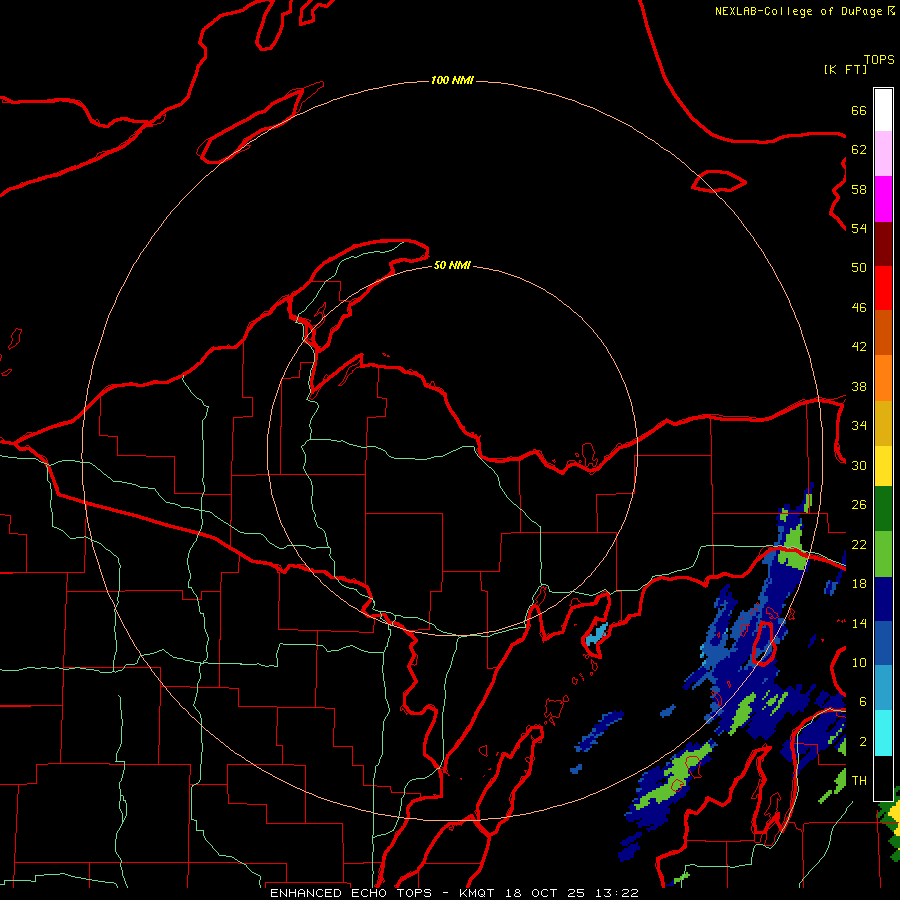Click the "TOPS" legend title
900x900 pixels.
point(879,60)
